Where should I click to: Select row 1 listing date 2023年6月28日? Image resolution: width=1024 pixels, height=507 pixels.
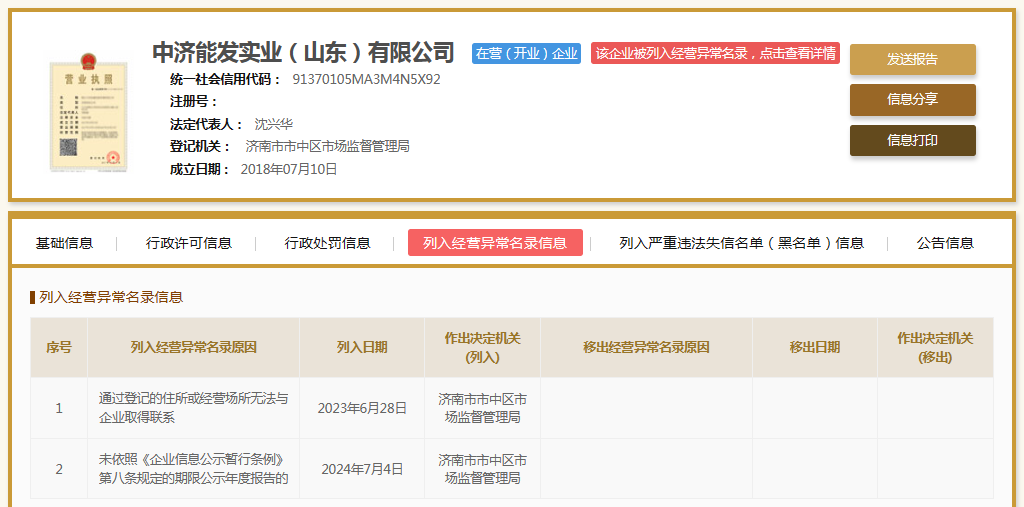[x=362, y=408]
